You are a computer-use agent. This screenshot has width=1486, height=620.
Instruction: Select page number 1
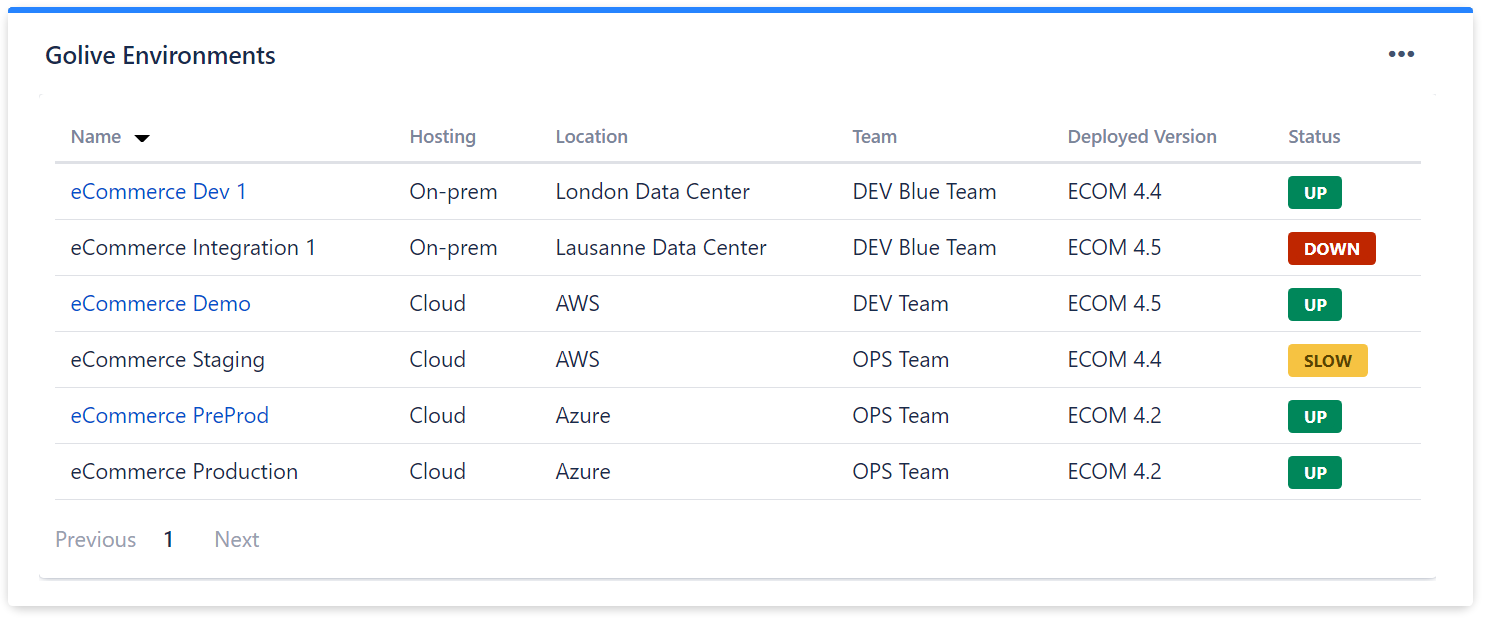click(x=168, y=540)
